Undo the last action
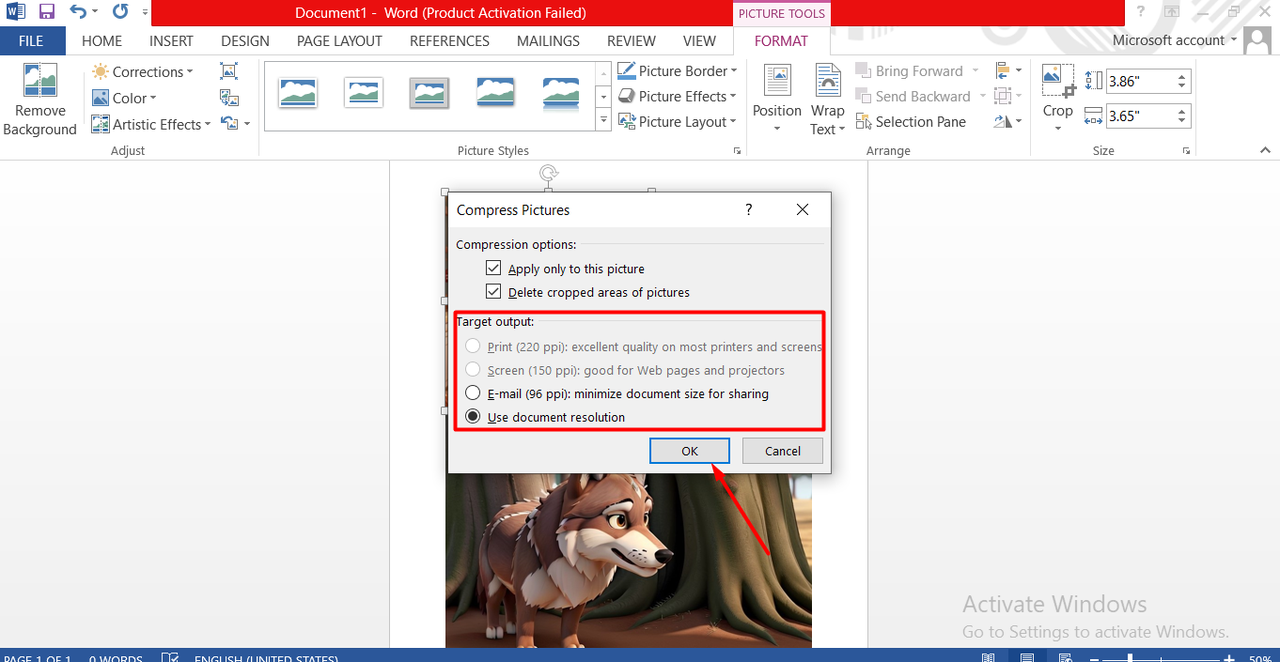Image resolution: width=1280 pixels, height=662 pixels. 78,13
